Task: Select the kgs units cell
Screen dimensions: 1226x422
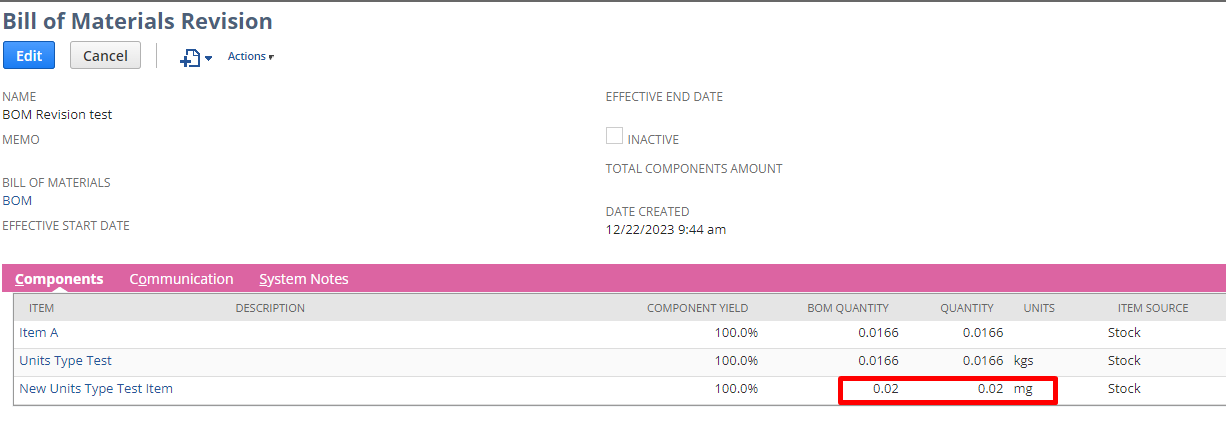Action: (x=1023, y=361)
